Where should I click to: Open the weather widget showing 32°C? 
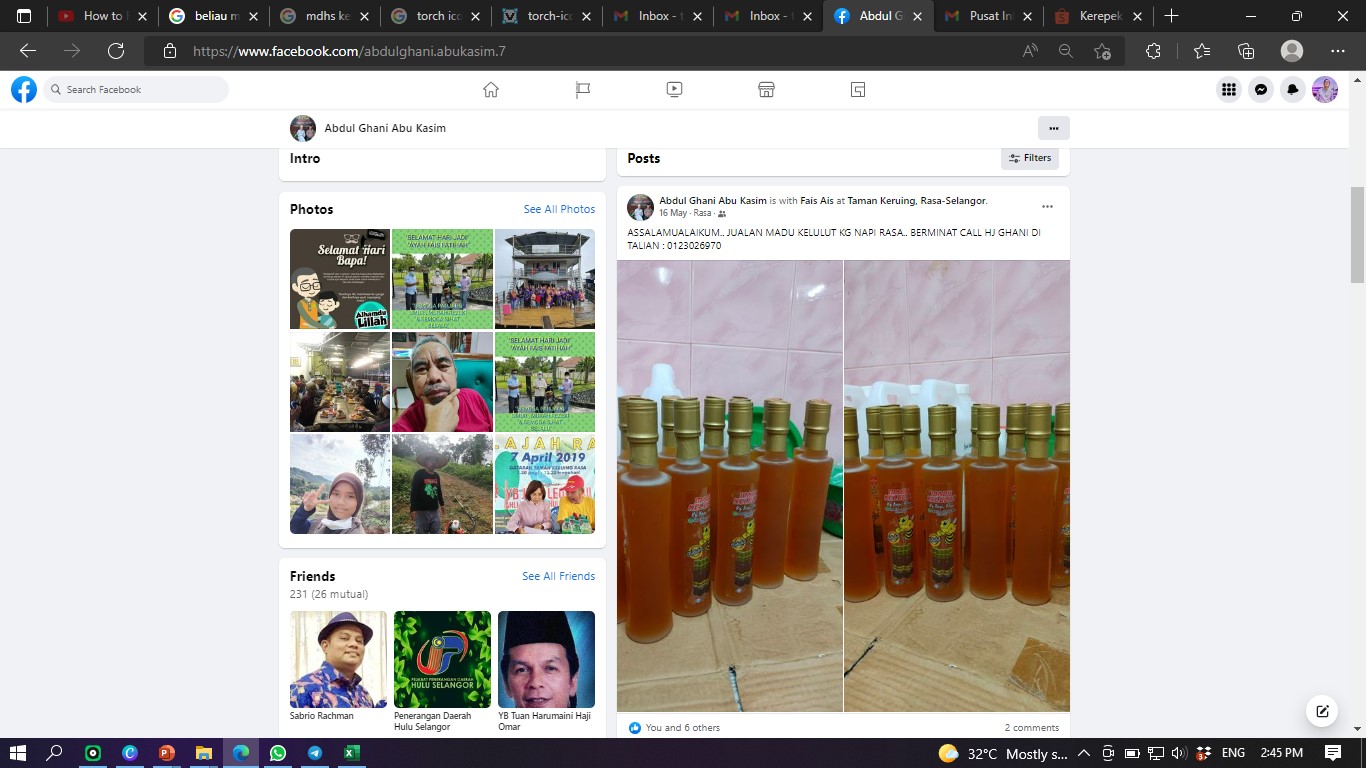(1003, 753)
